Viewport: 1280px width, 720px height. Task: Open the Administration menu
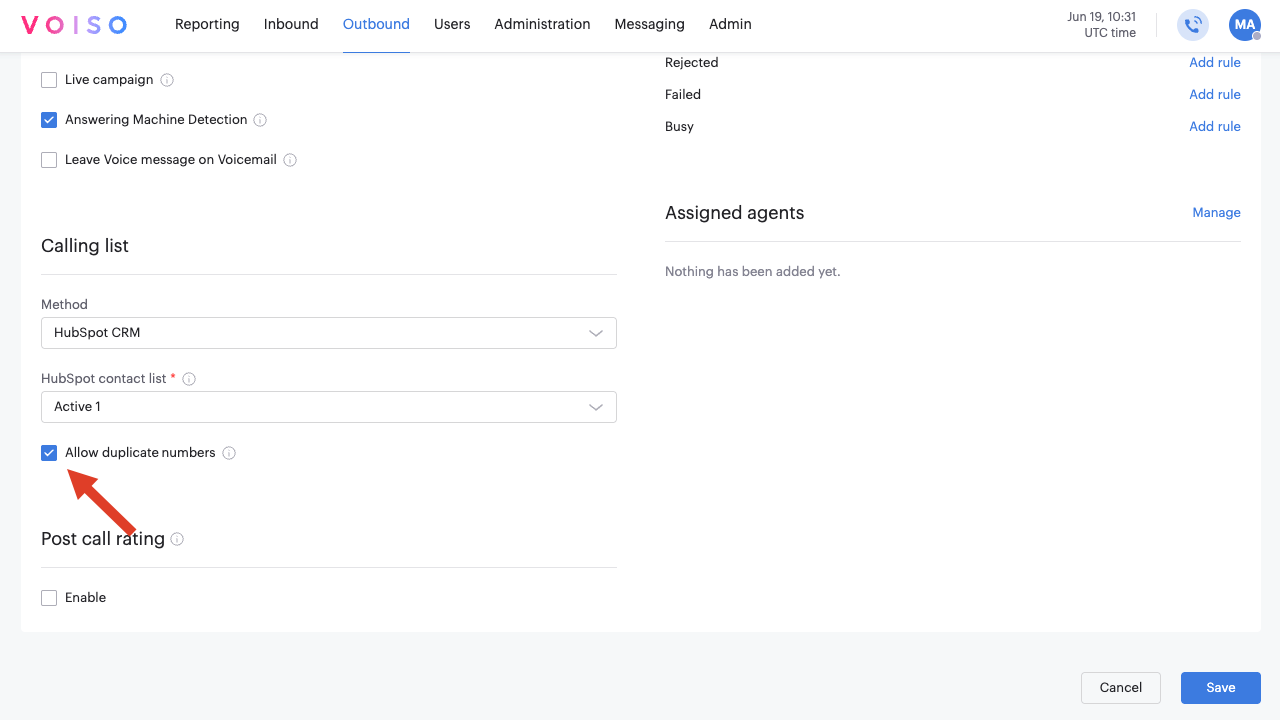[542, 24]
